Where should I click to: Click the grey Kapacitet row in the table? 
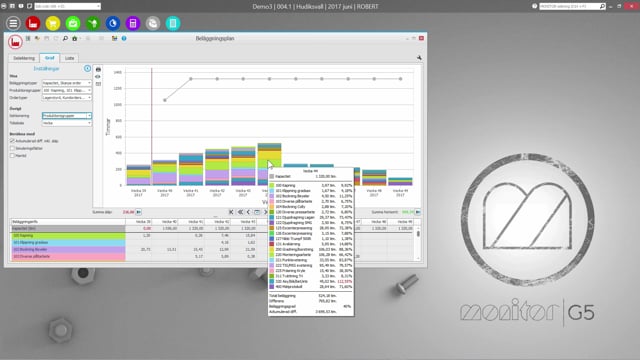tap(68, 229)
